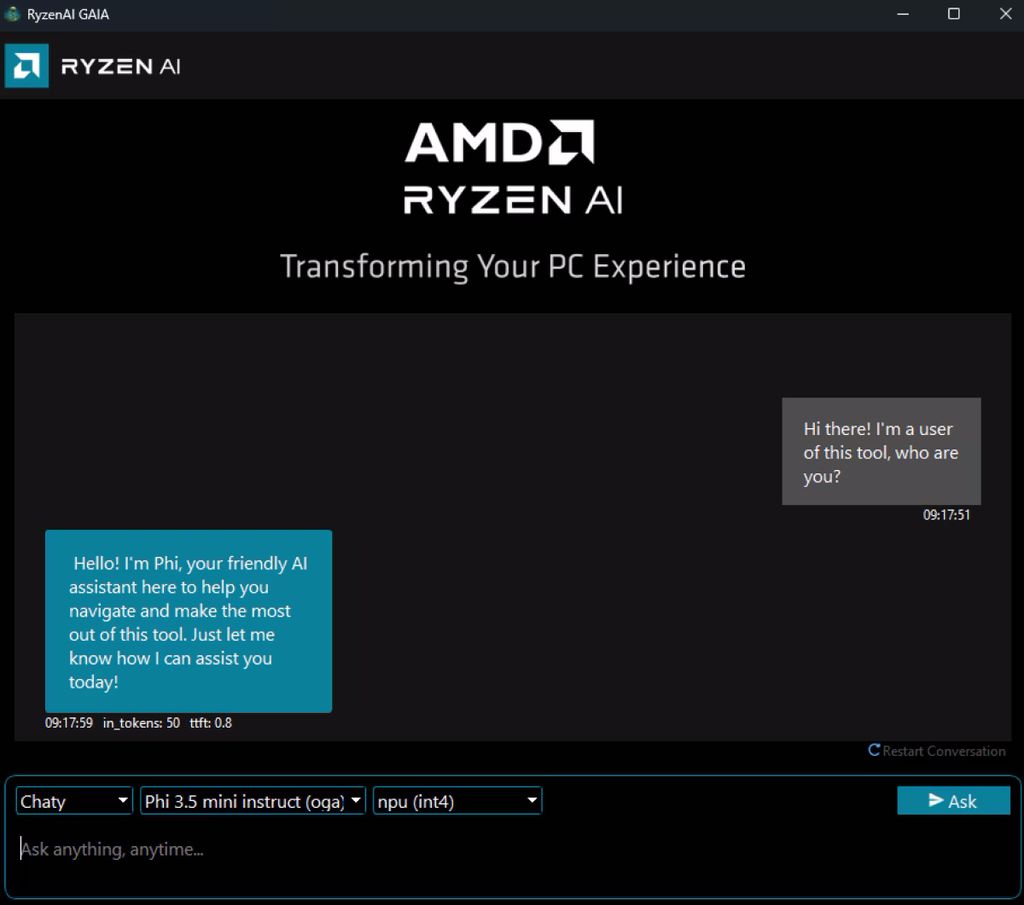The image size is (1024, 905).
Task: Click the in_tokens: 50 stat label
Action: pyautogui.click(x=141, y=722)
